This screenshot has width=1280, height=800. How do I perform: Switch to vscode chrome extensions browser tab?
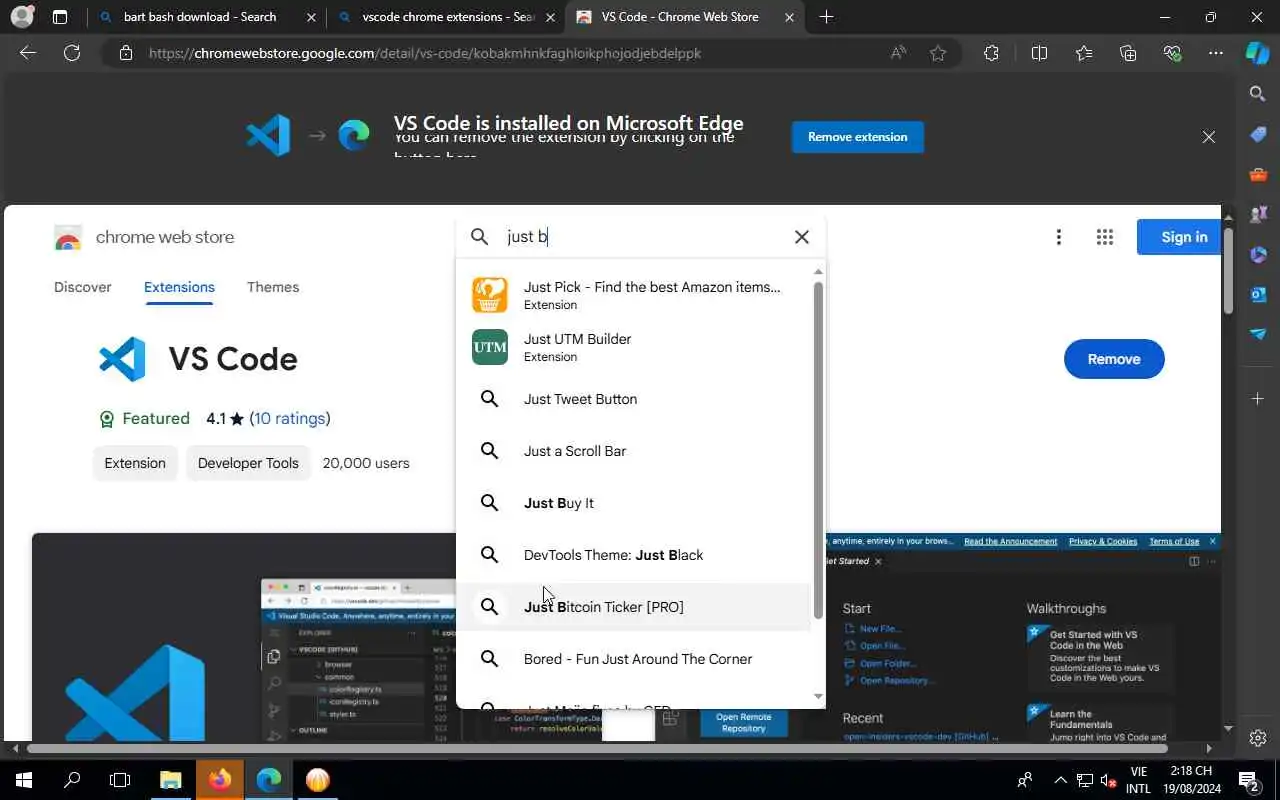click(448, 17)
